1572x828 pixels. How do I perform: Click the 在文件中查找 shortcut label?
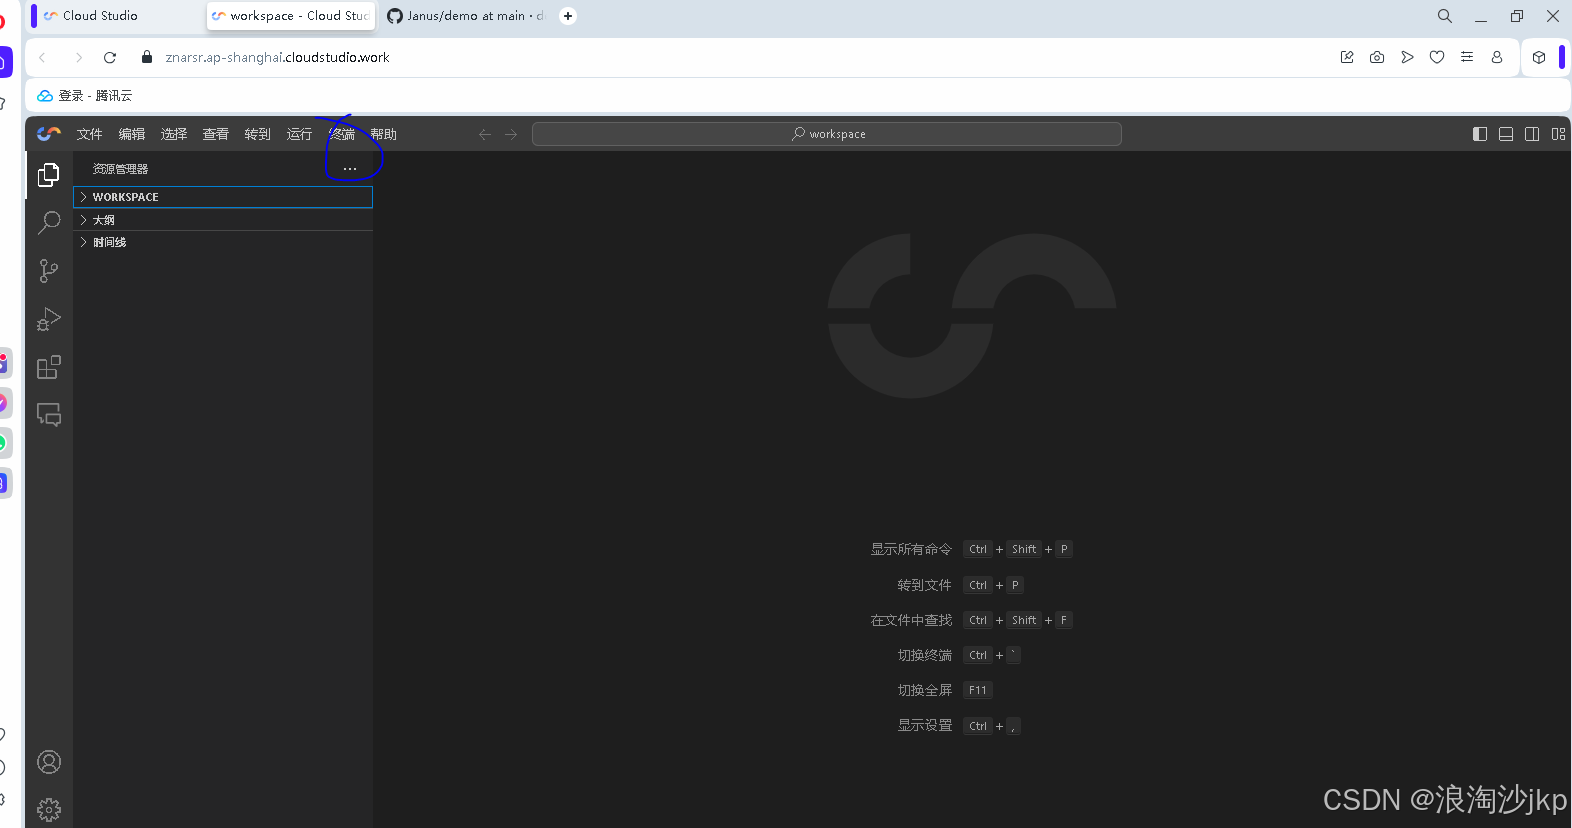pos(911,620)
